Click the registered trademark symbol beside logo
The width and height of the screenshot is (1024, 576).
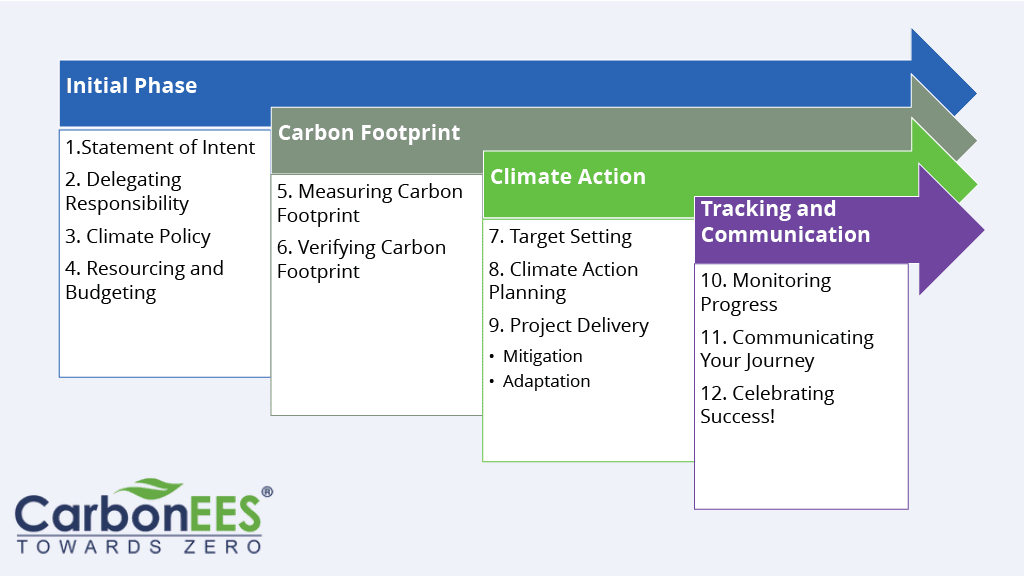267,492
